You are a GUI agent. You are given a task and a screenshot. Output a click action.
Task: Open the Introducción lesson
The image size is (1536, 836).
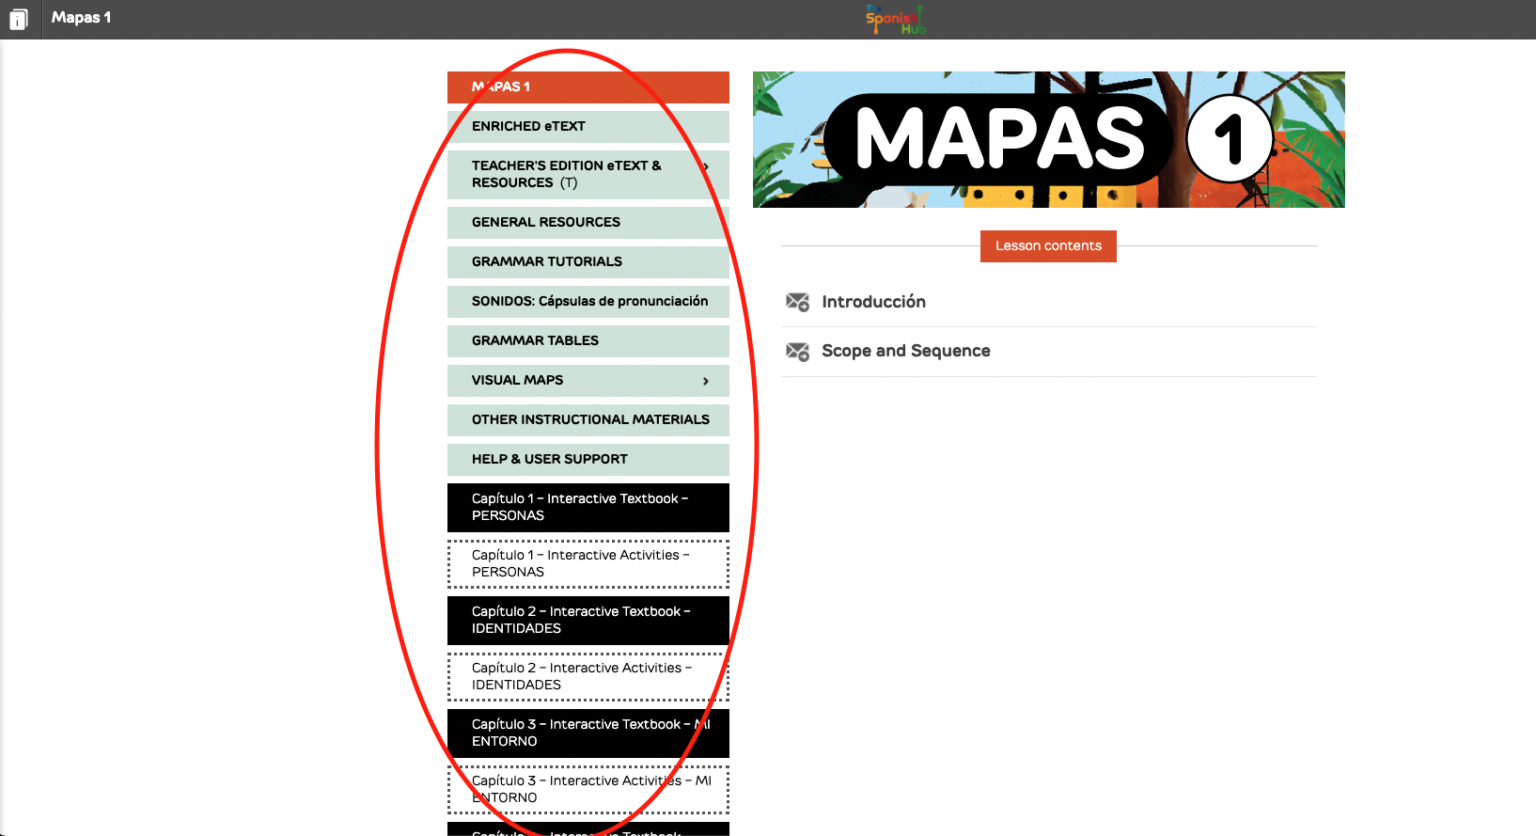[x=874, y=301]
